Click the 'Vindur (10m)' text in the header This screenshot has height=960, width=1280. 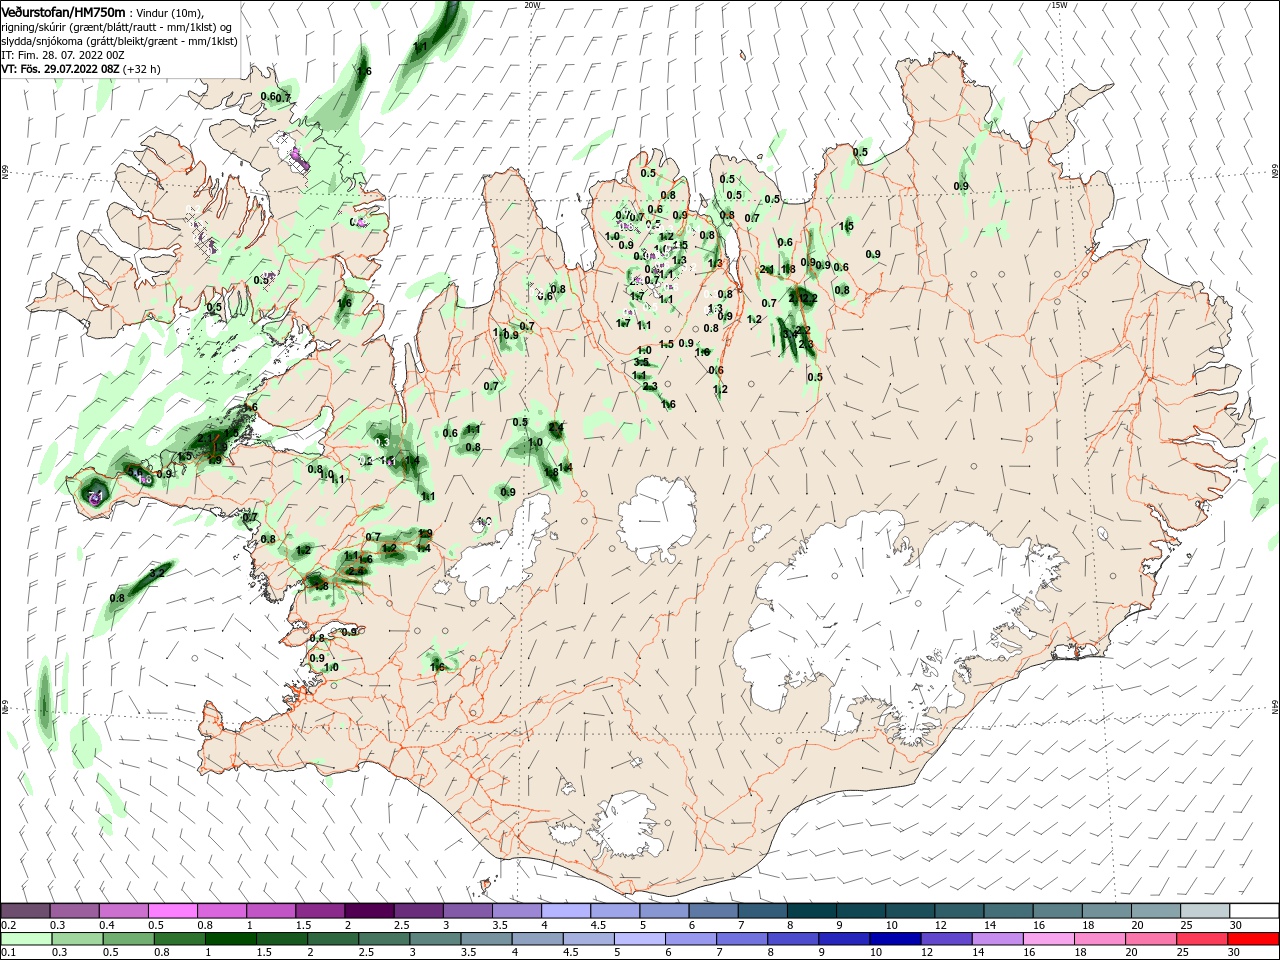tap(169, 12)
